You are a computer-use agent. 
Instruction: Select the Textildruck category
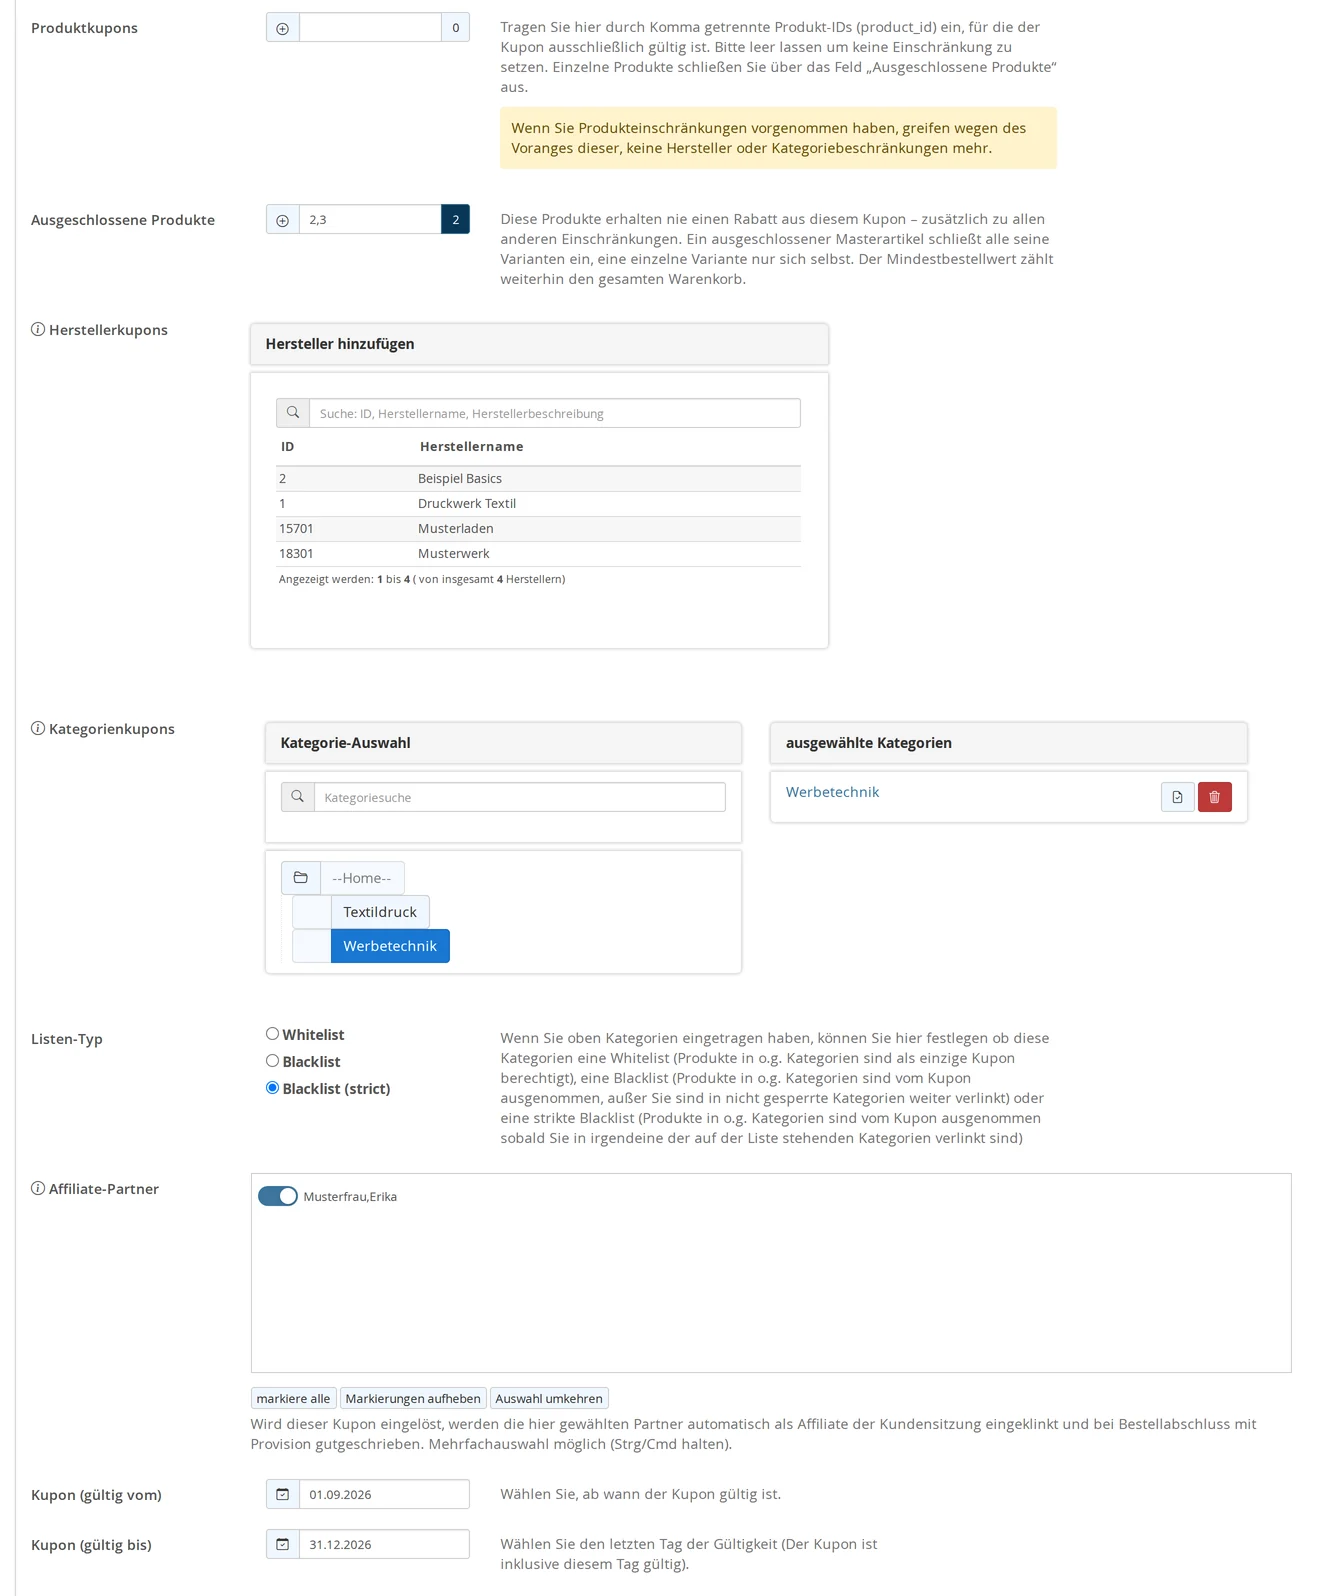coord(380,912)
